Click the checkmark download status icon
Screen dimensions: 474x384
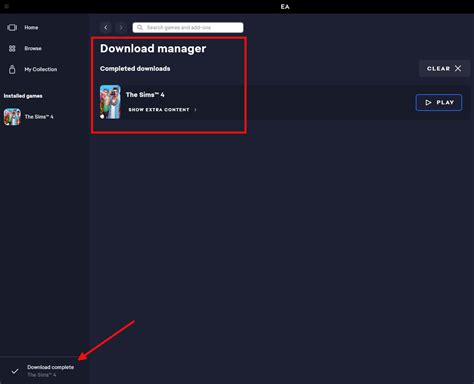tap(15, 371)
